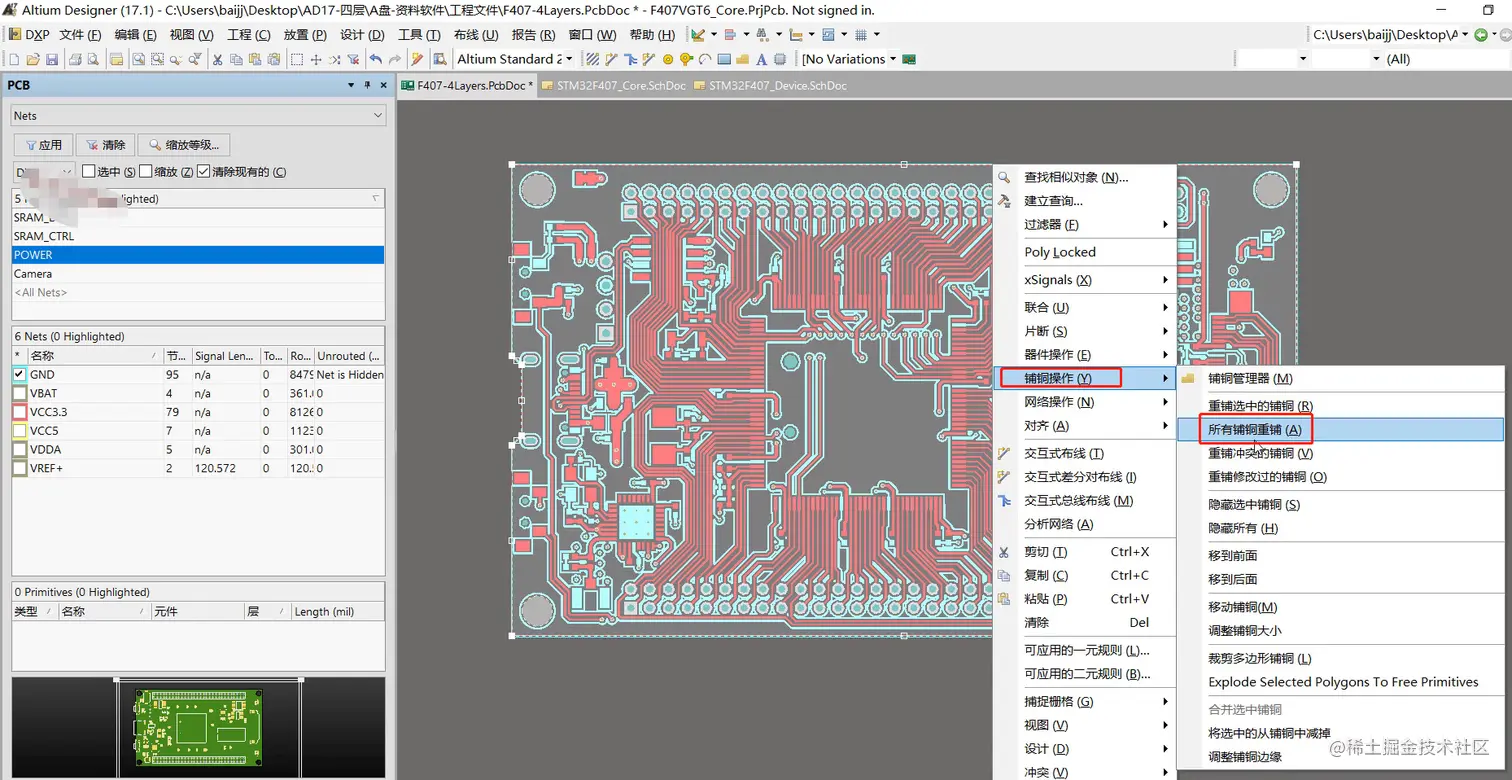
Task: Click the VCC3.3 net color swatch
Action: tap(19, 412)
